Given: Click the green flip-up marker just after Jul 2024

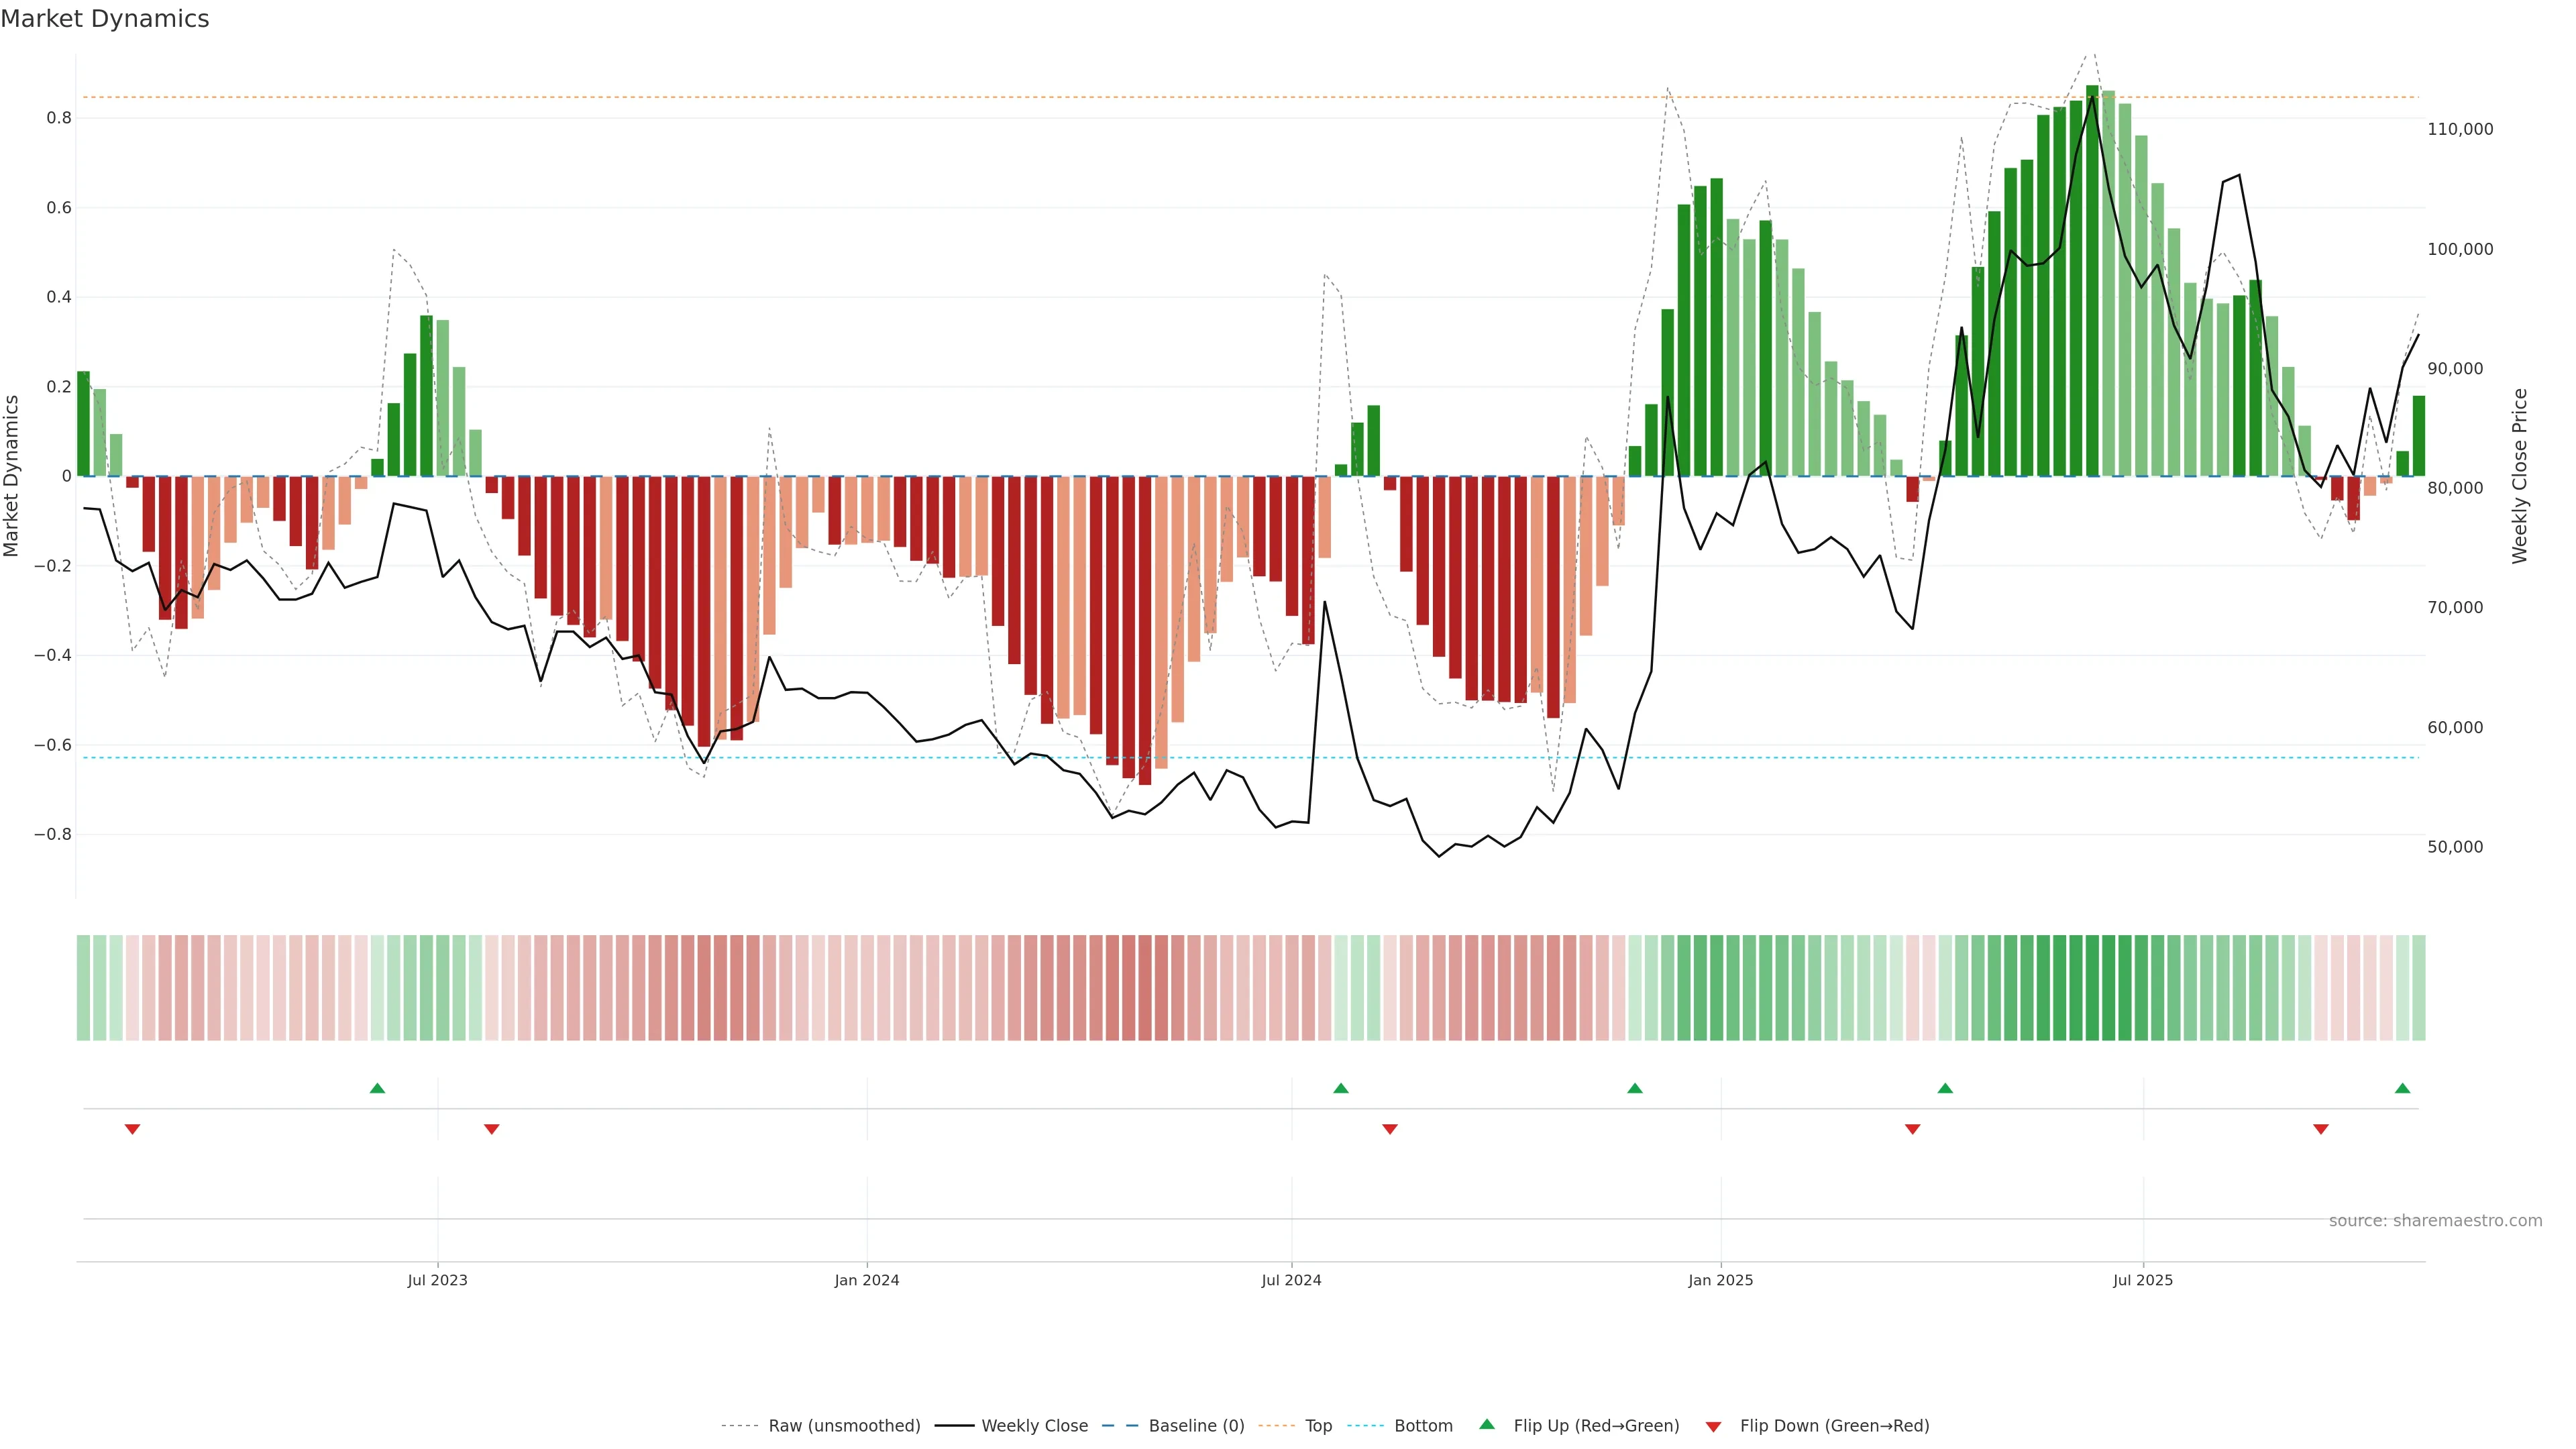Looking at the screenshot, I should (1341, 1088).
